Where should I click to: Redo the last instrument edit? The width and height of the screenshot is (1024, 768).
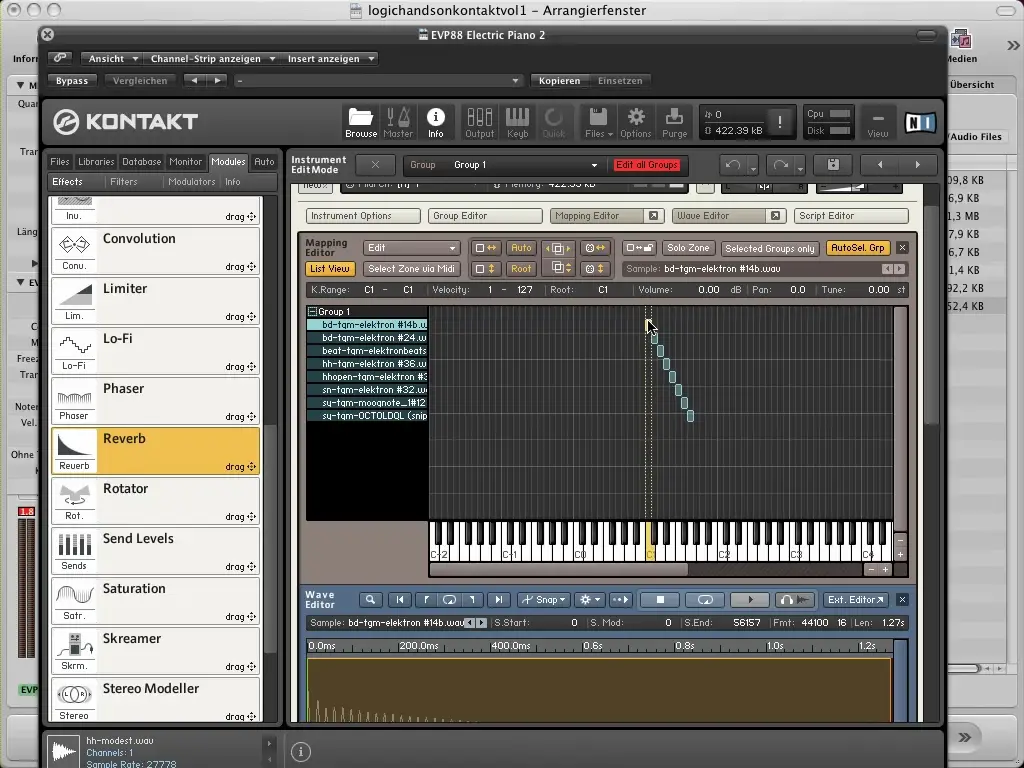780,165
